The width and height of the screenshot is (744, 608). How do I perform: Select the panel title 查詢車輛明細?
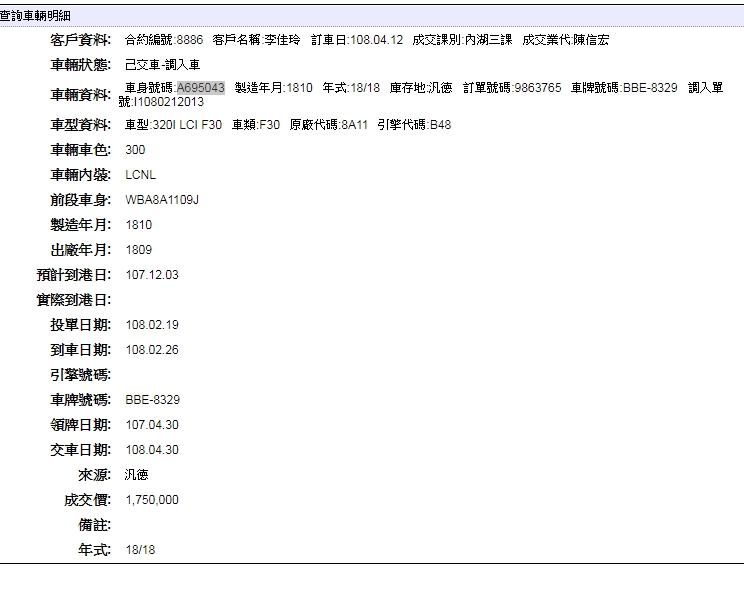(x=35, y=16)
